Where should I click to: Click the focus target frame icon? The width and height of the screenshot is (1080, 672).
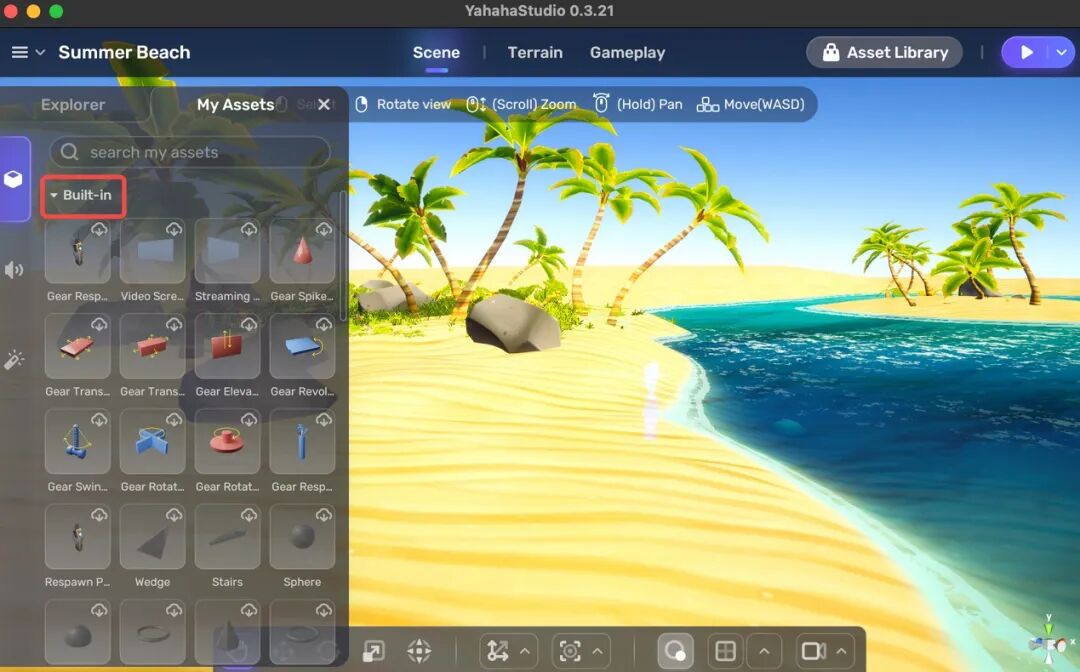coord(570,651)
